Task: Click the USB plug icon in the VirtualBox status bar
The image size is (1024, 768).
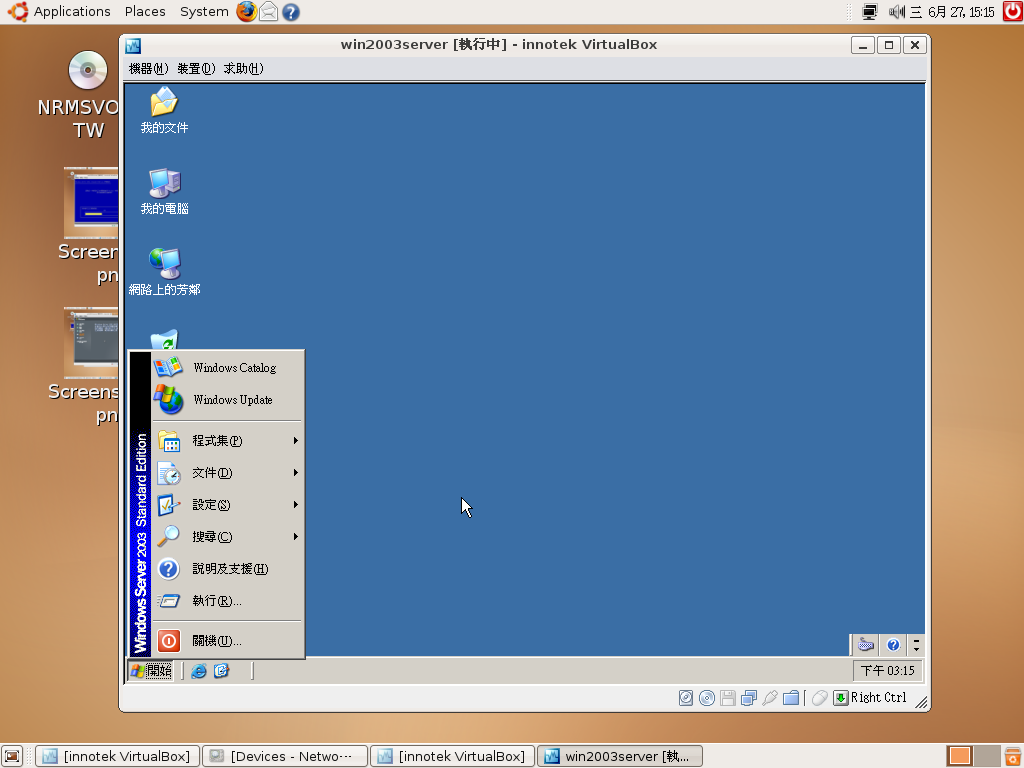Action: (769, 698)
